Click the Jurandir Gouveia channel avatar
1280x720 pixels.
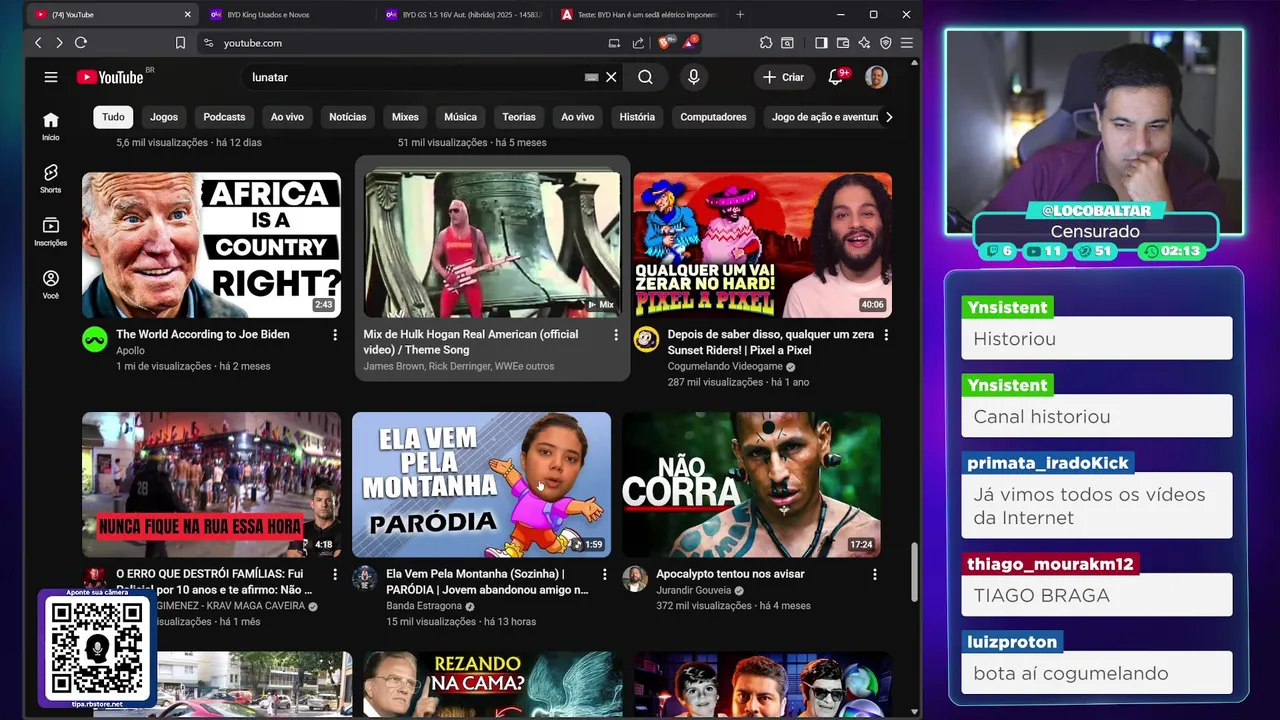point(635,578)
